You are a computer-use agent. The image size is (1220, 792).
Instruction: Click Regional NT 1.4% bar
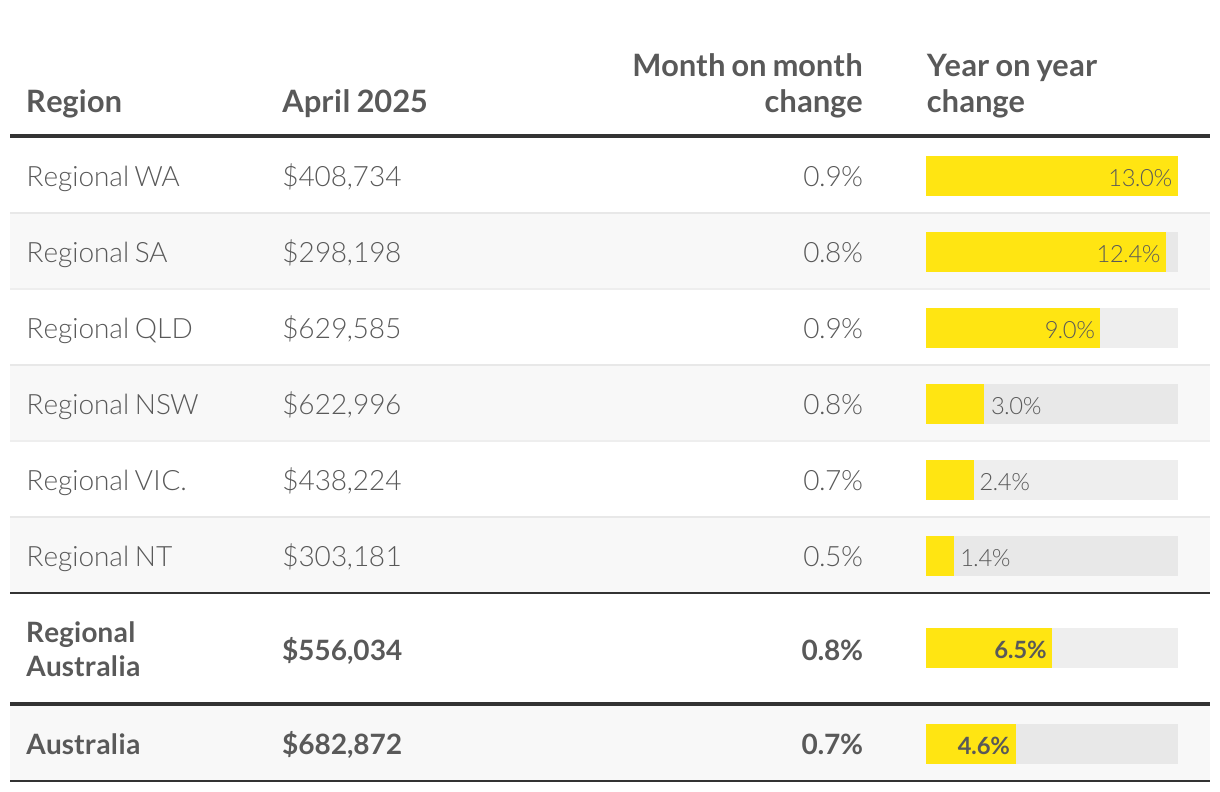pos(940,557)
